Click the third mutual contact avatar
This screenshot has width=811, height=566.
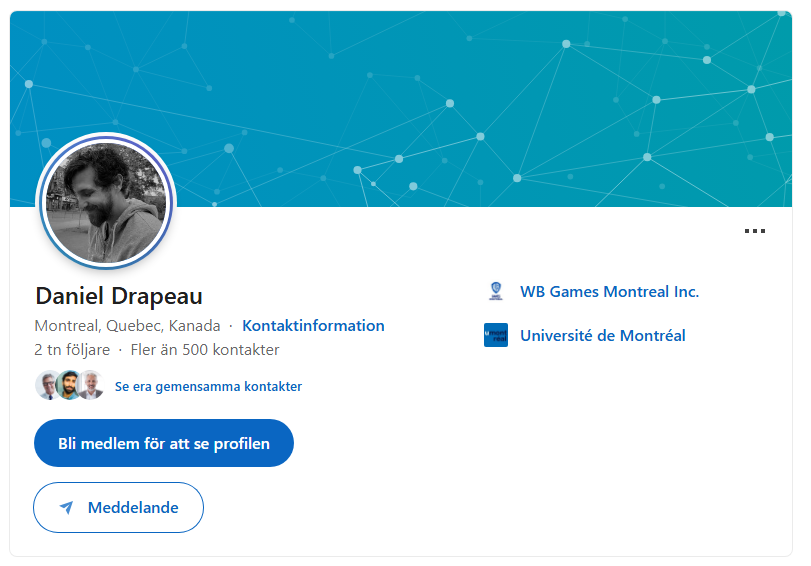pos(91,386)
